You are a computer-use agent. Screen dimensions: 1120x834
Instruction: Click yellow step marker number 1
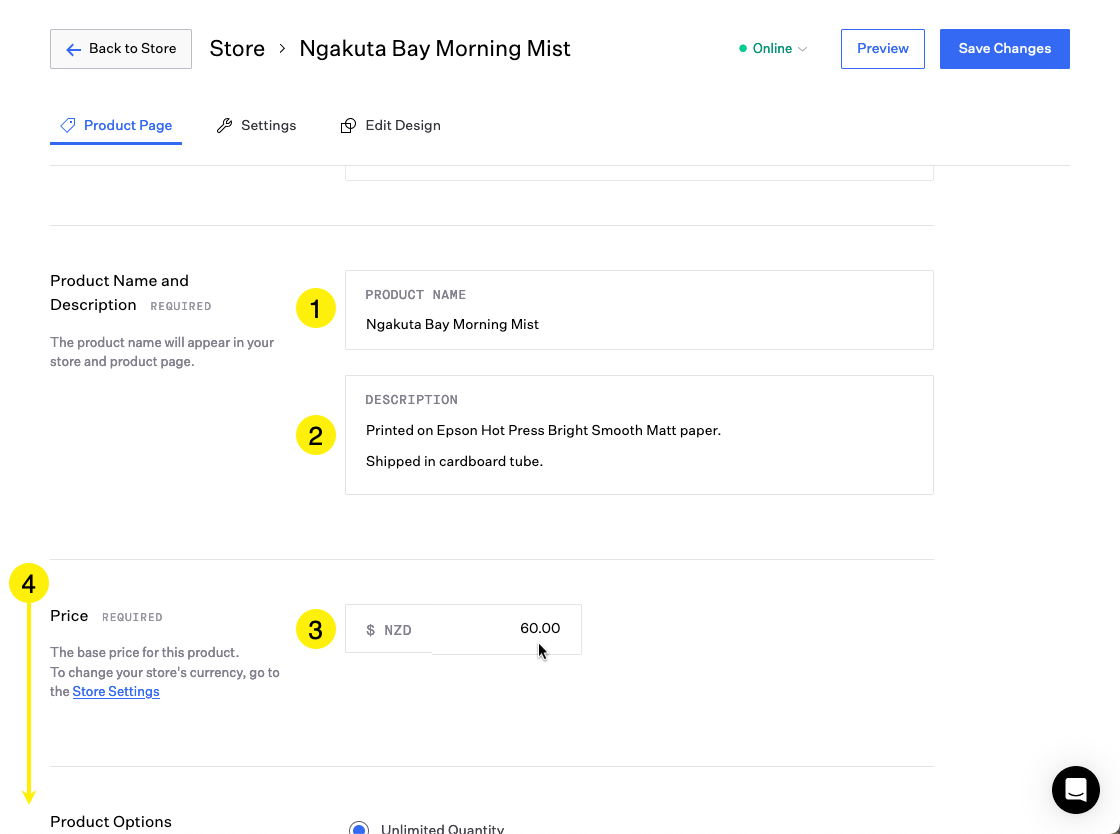click(316, 309)
